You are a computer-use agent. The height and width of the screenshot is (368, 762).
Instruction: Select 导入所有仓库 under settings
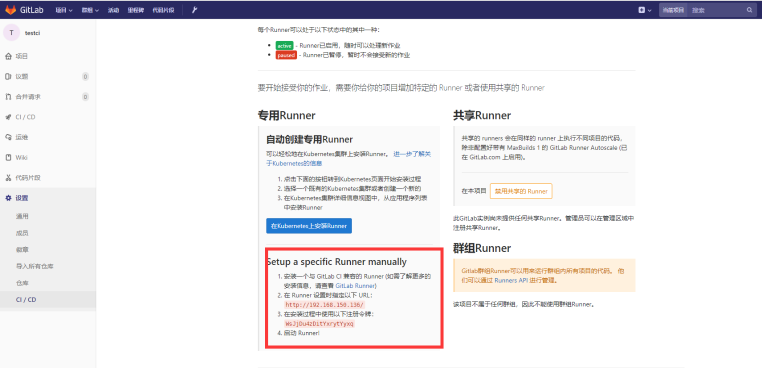pos(35,266)
